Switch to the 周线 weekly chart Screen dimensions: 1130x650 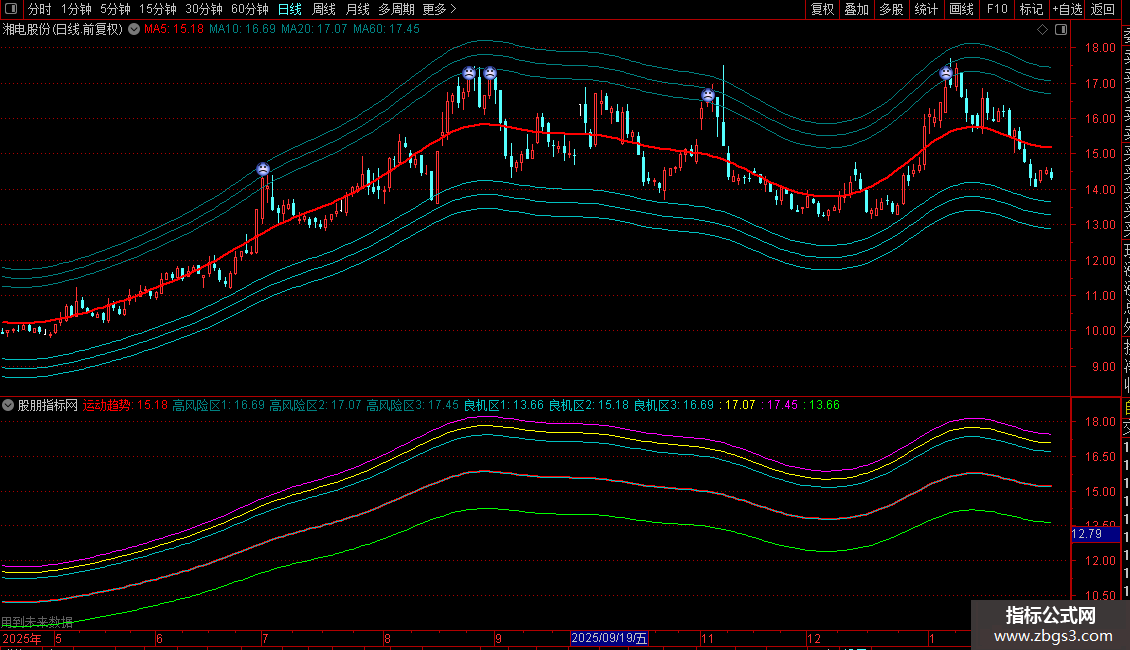coord(324,9)
